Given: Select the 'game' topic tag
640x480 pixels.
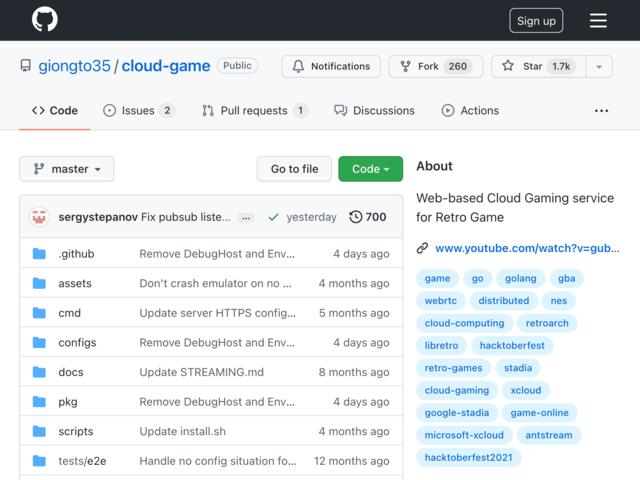Looking at the screenshot, I should tap(437, 278).
